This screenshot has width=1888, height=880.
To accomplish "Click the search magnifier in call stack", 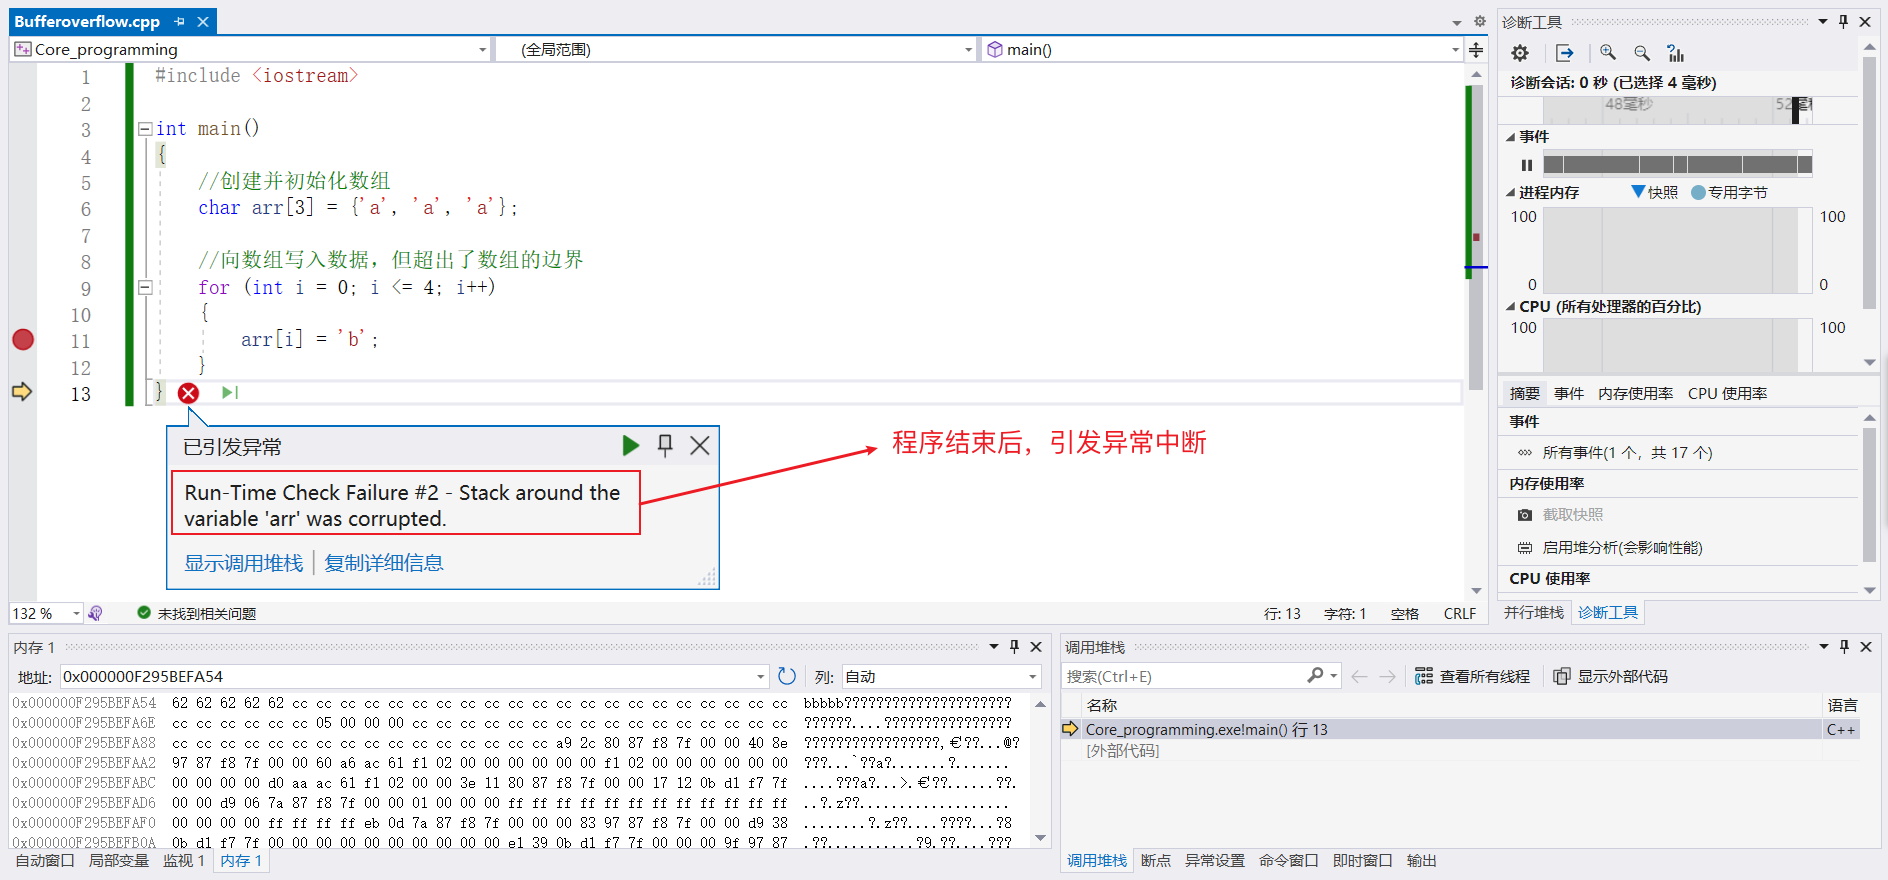I will point(1315,676).
